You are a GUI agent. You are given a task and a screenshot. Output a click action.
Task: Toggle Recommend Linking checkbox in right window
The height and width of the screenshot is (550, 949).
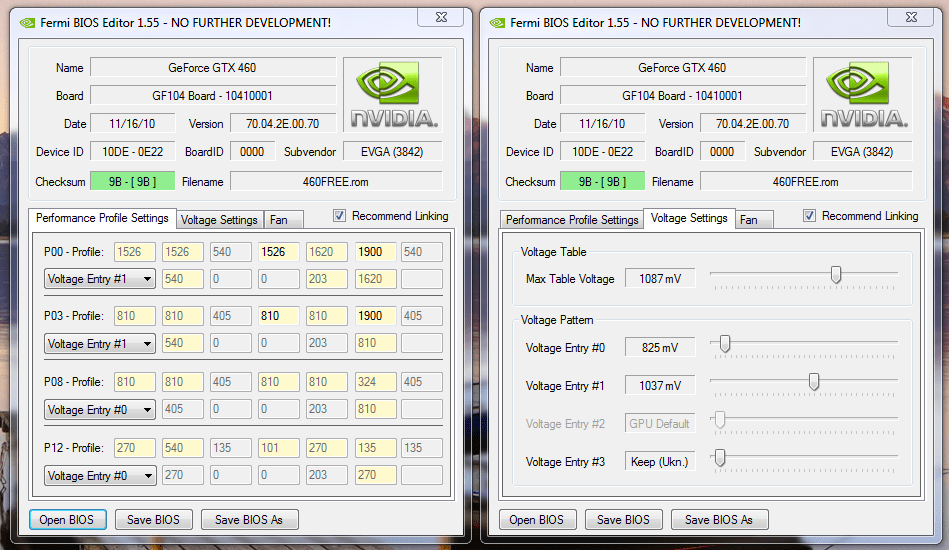809,216
